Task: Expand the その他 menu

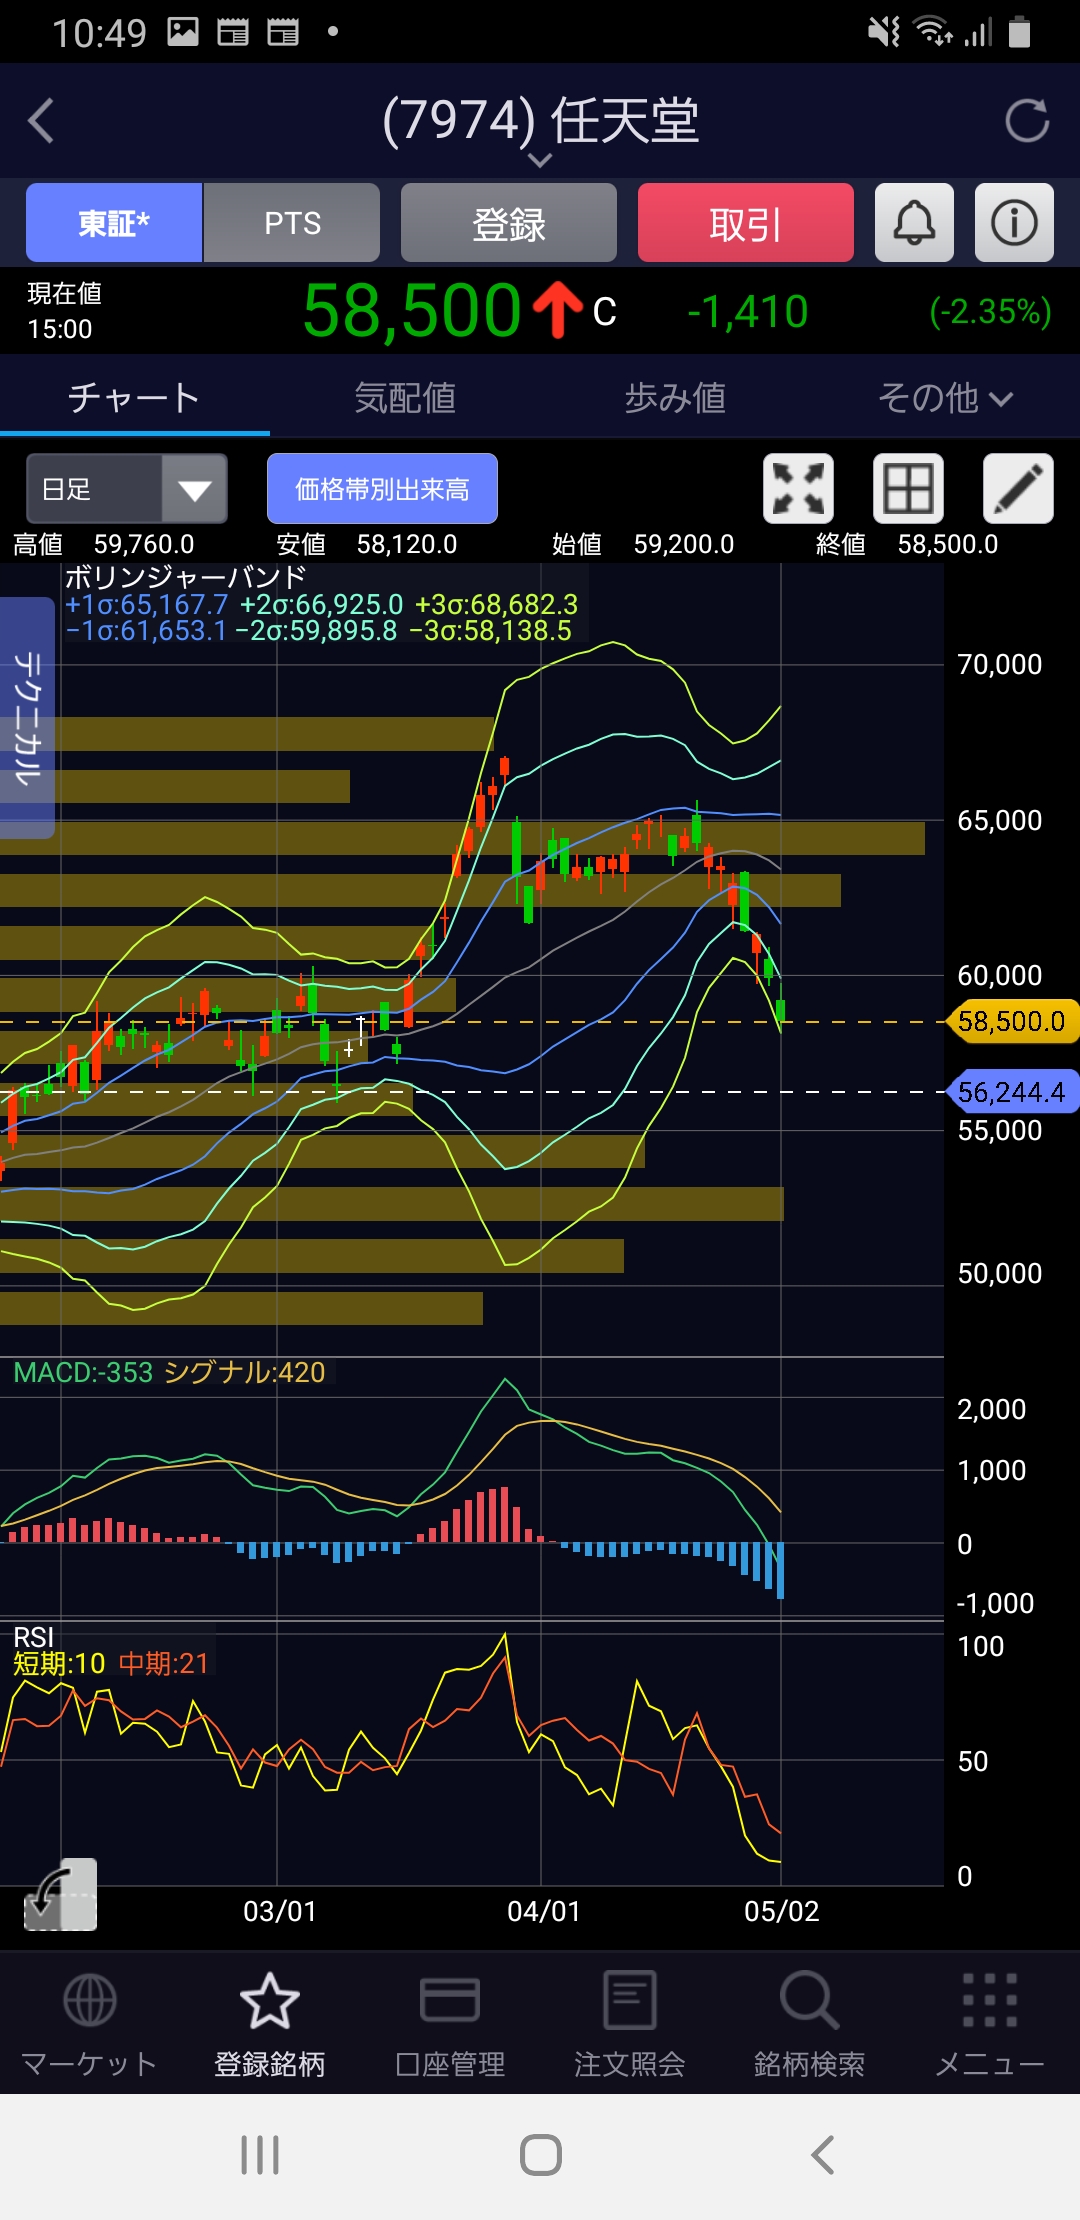Action: point(944,398)
